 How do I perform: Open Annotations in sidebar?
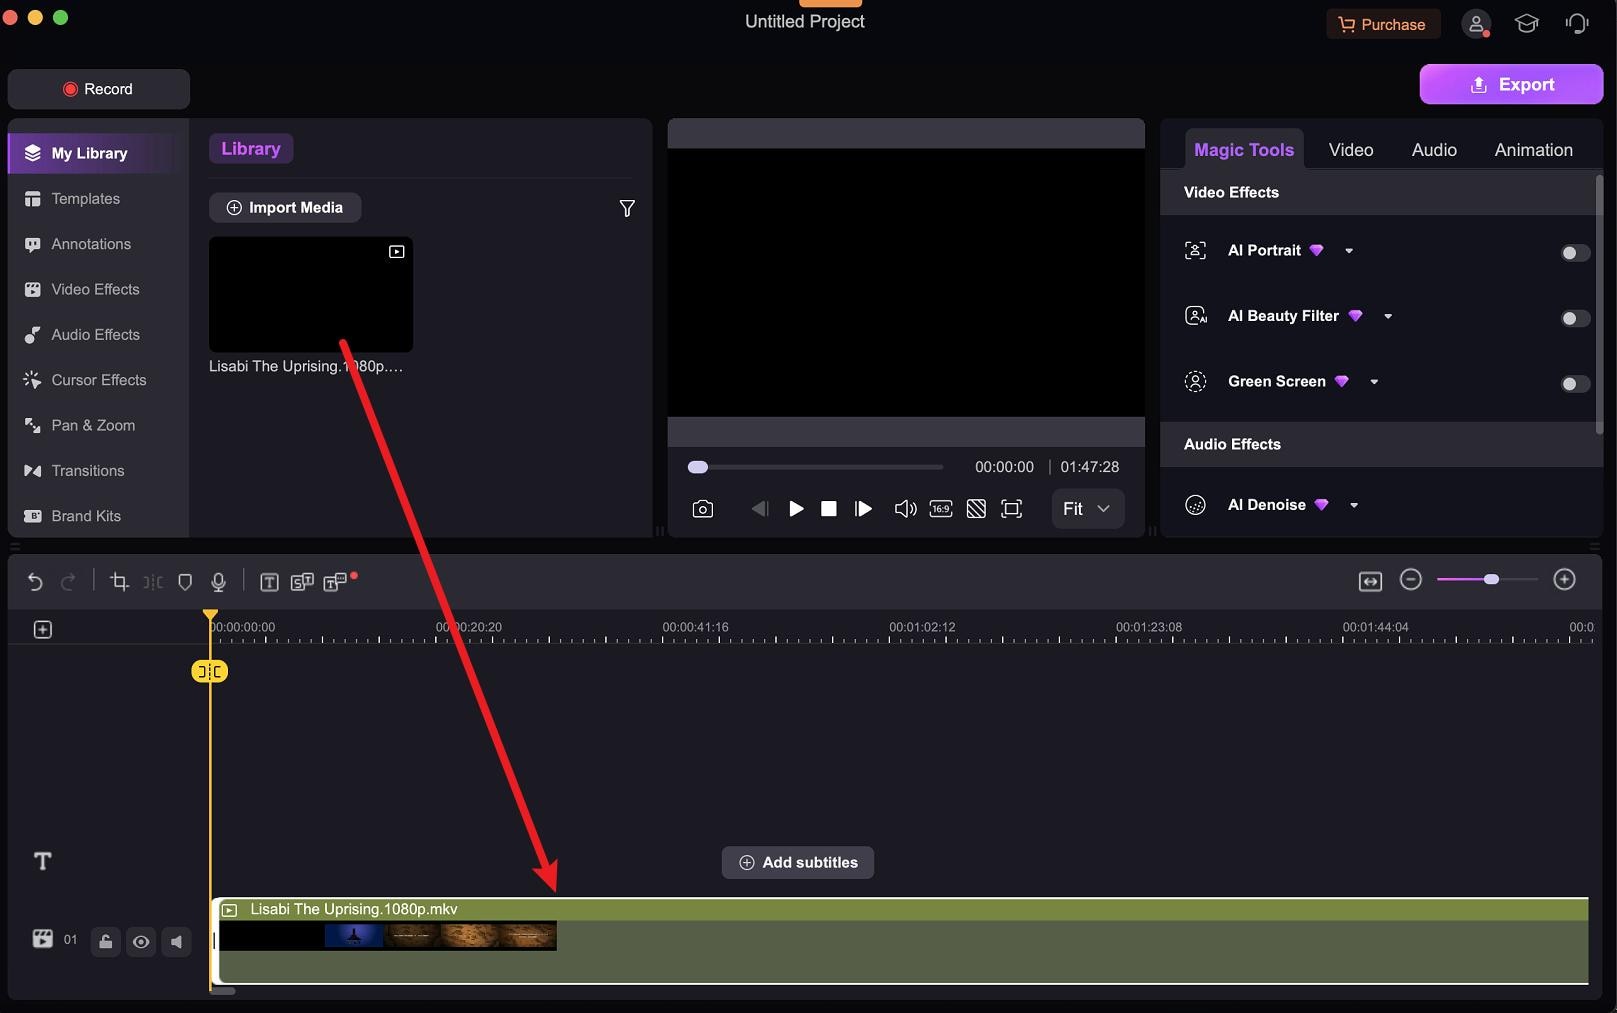98,244
